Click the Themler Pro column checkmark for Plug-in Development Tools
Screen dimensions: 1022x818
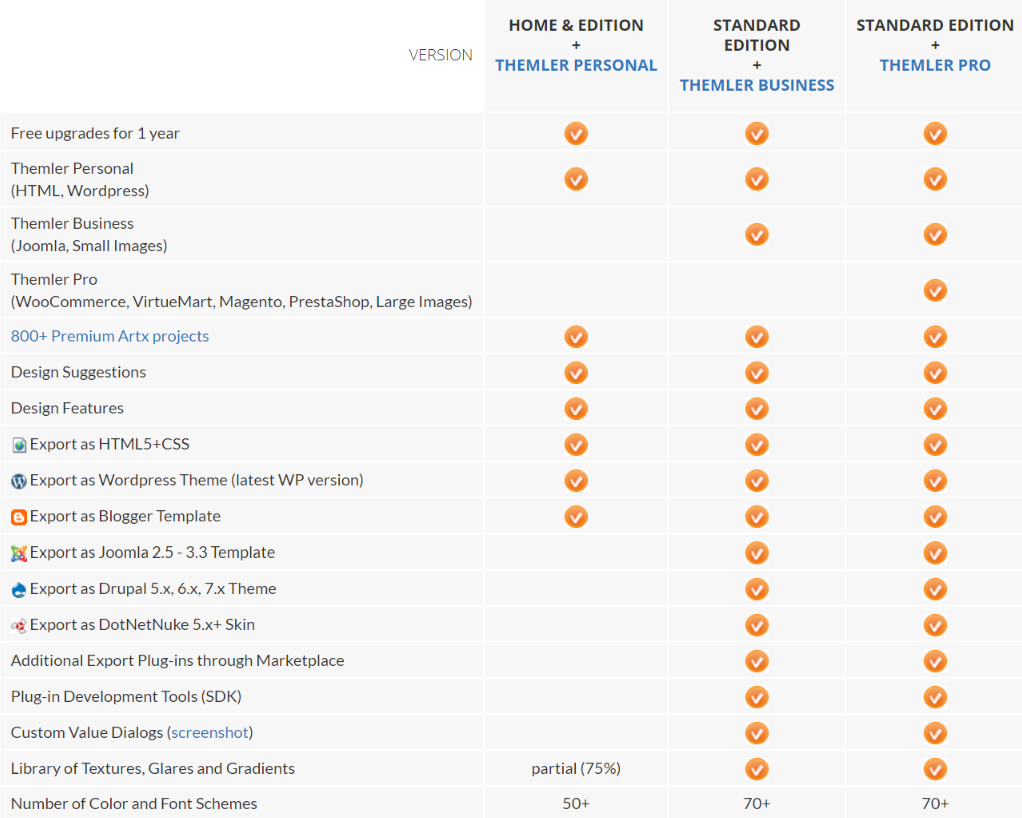[x=934, y=696]
